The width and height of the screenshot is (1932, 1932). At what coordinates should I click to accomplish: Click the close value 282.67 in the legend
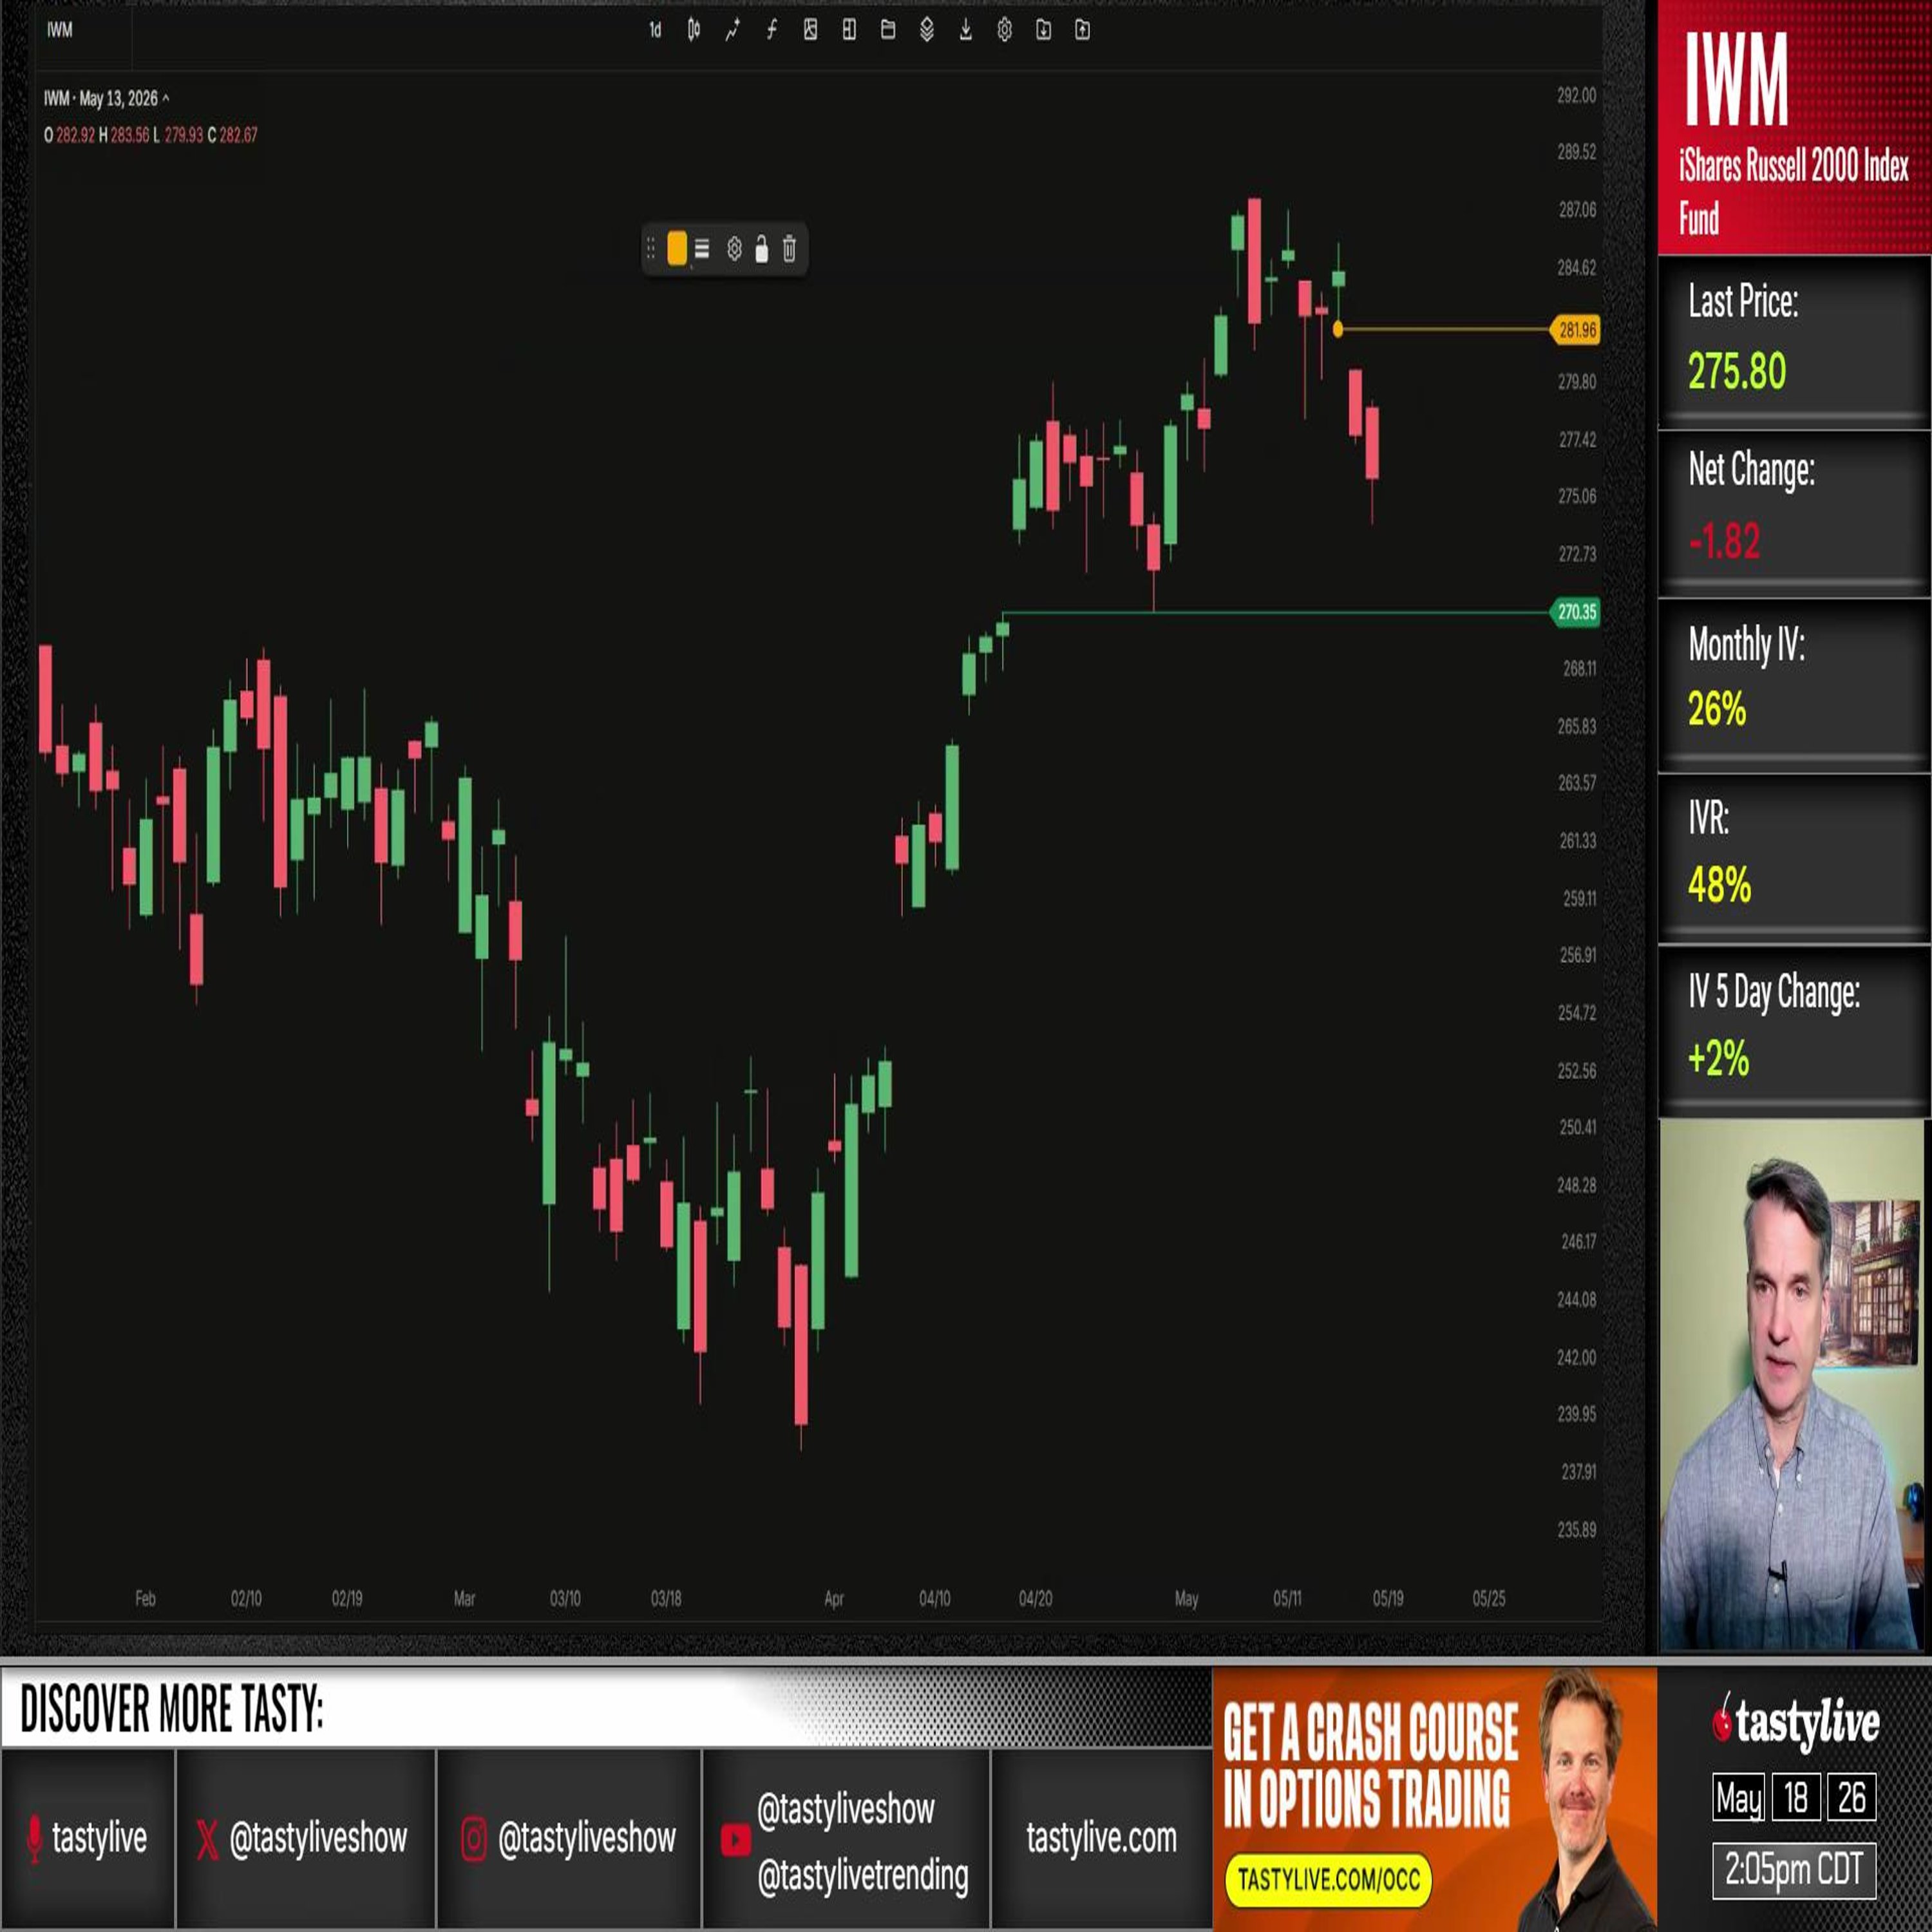(238, 135)
